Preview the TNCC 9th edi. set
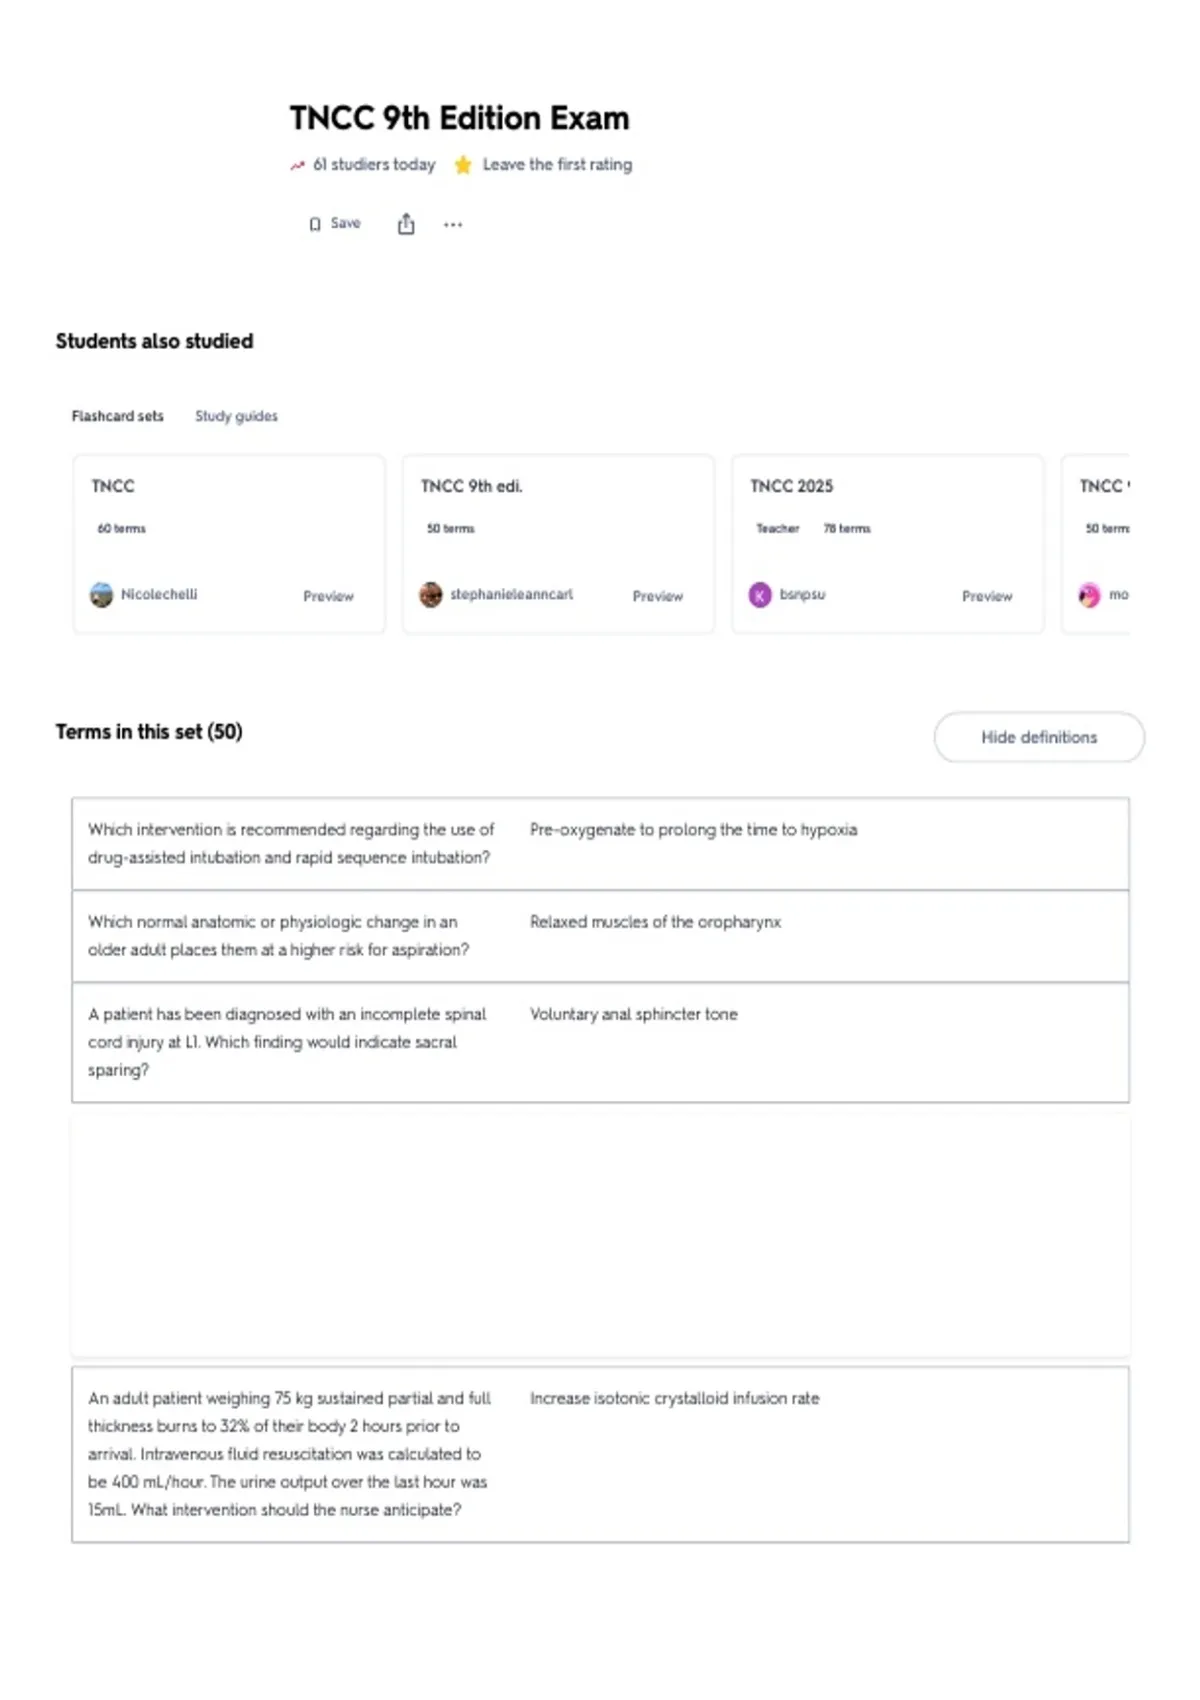Image resolution: width=1200 pixels, height=1700 pixels. (x=658, y=596)
